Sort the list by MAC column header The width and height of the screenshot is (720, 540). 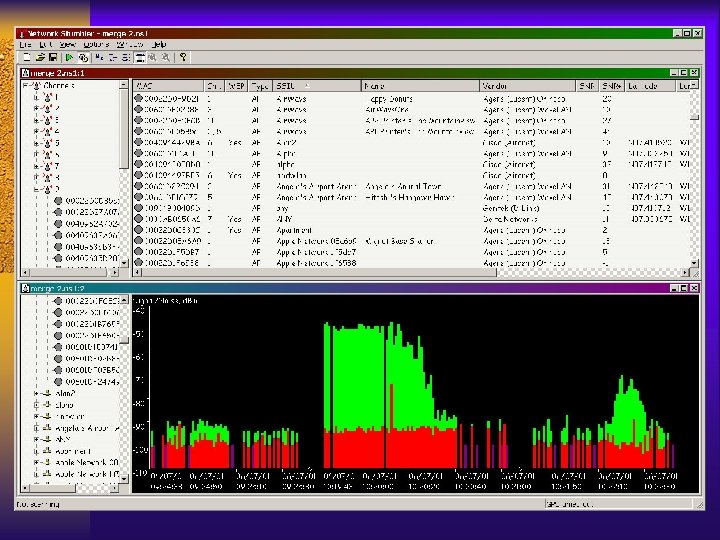[169, 86]
